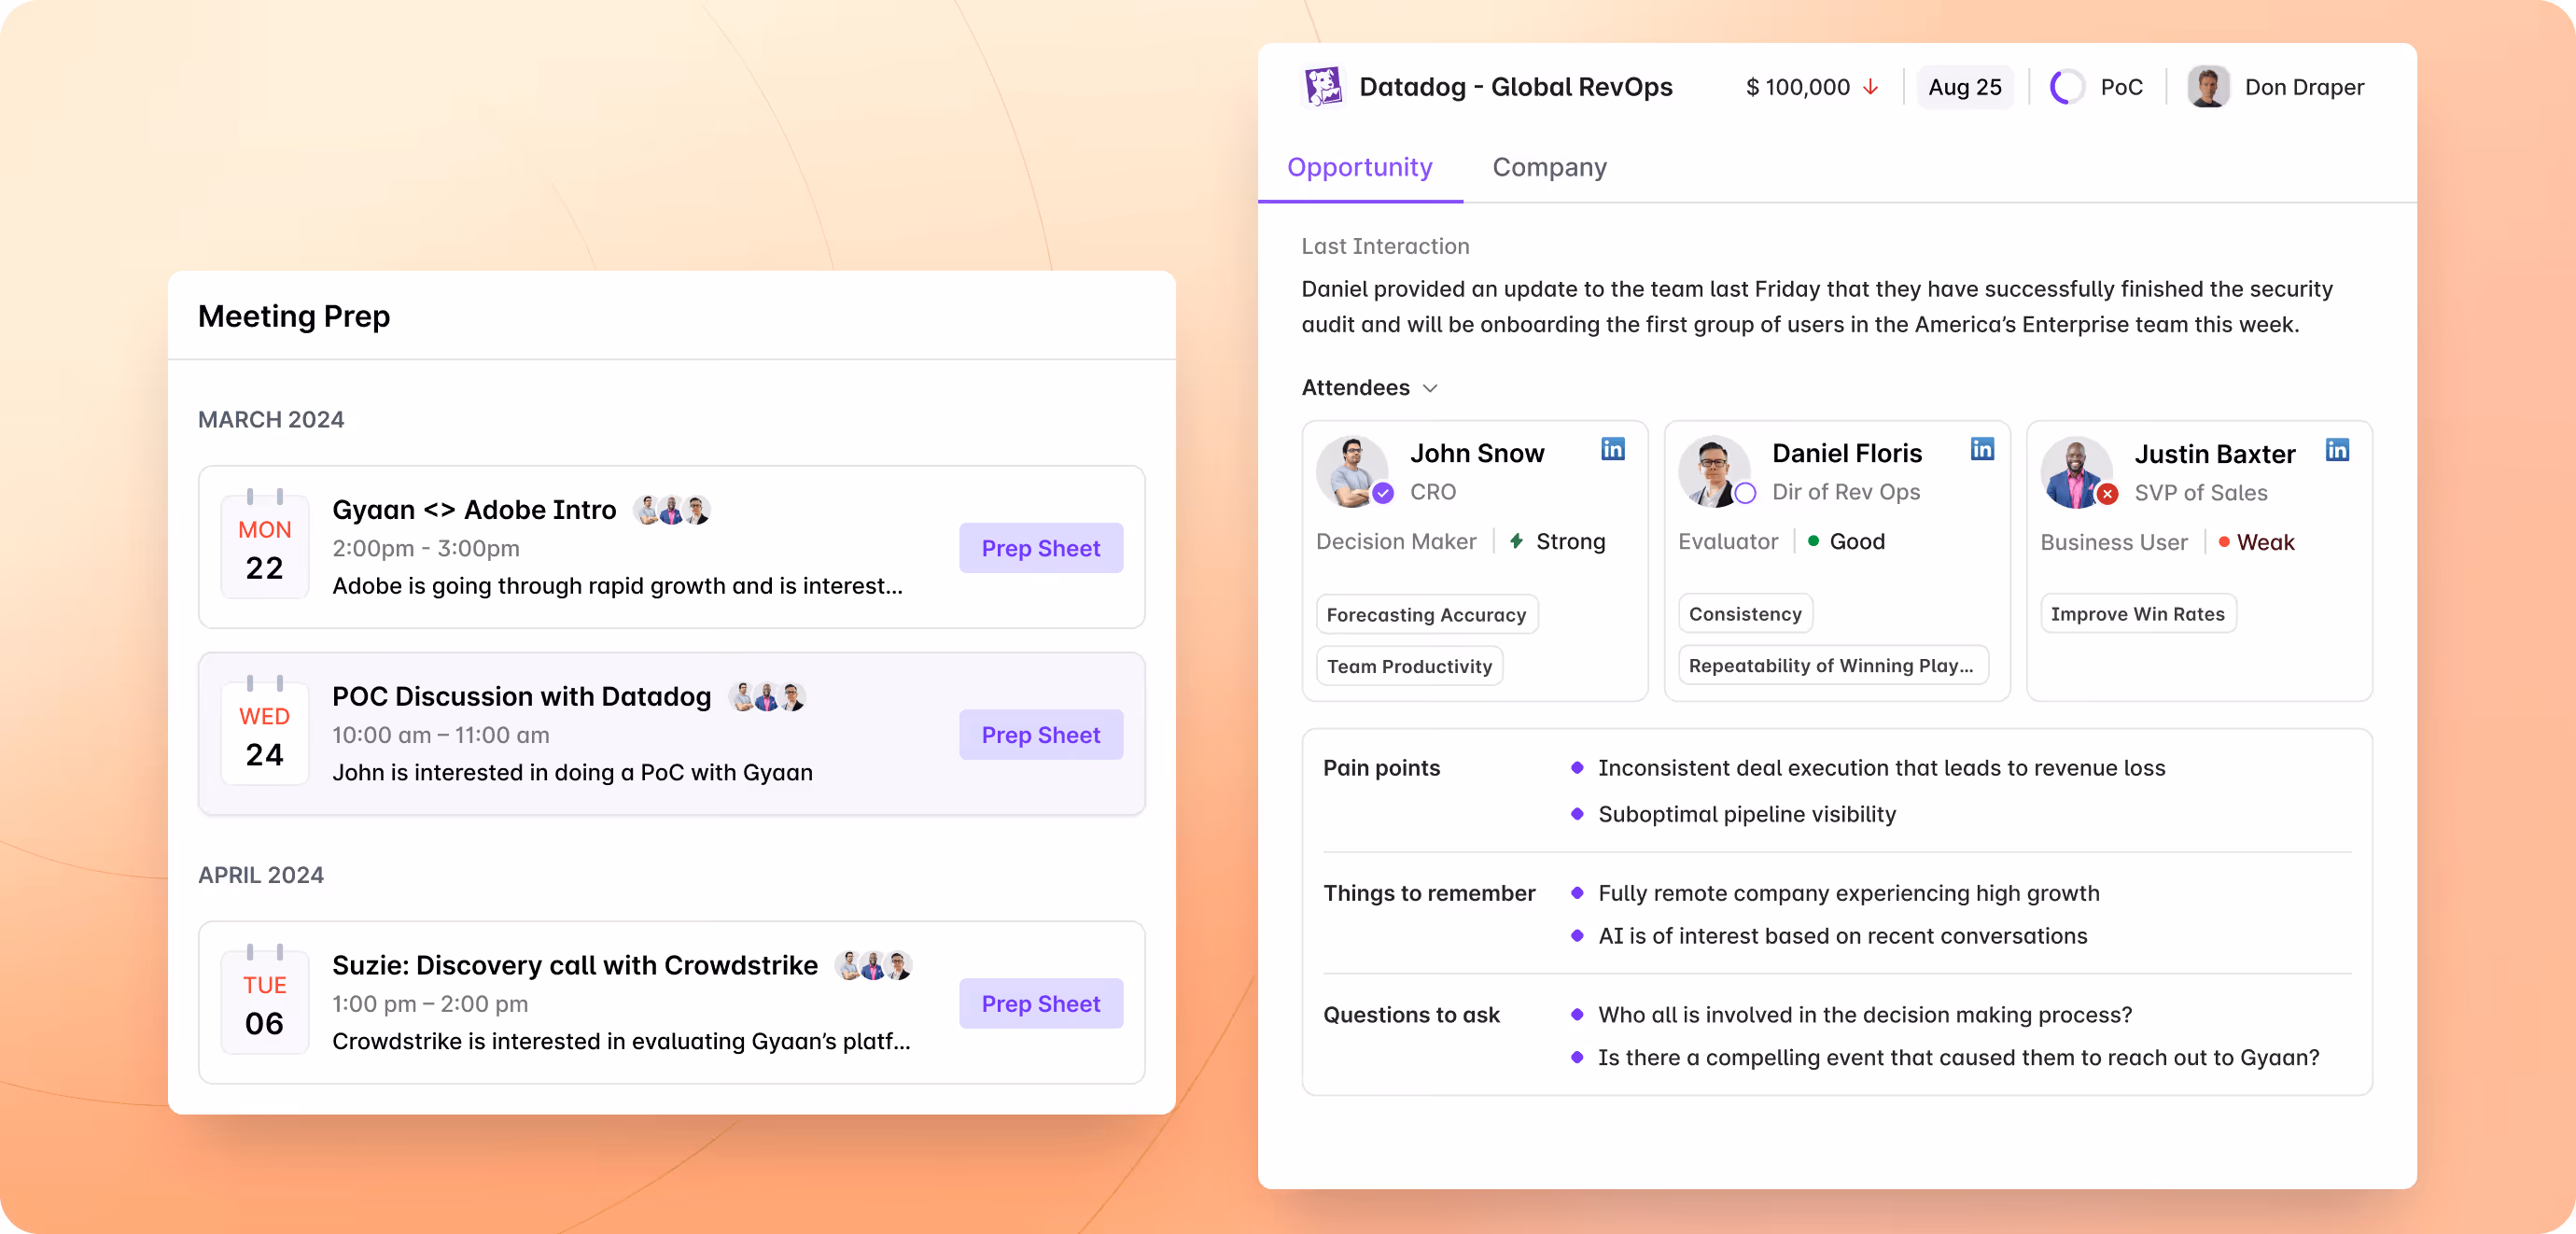Viewport: 2576px width, 1234px height.
Task: Click the green Good status dot
Action: [1813, 541]
